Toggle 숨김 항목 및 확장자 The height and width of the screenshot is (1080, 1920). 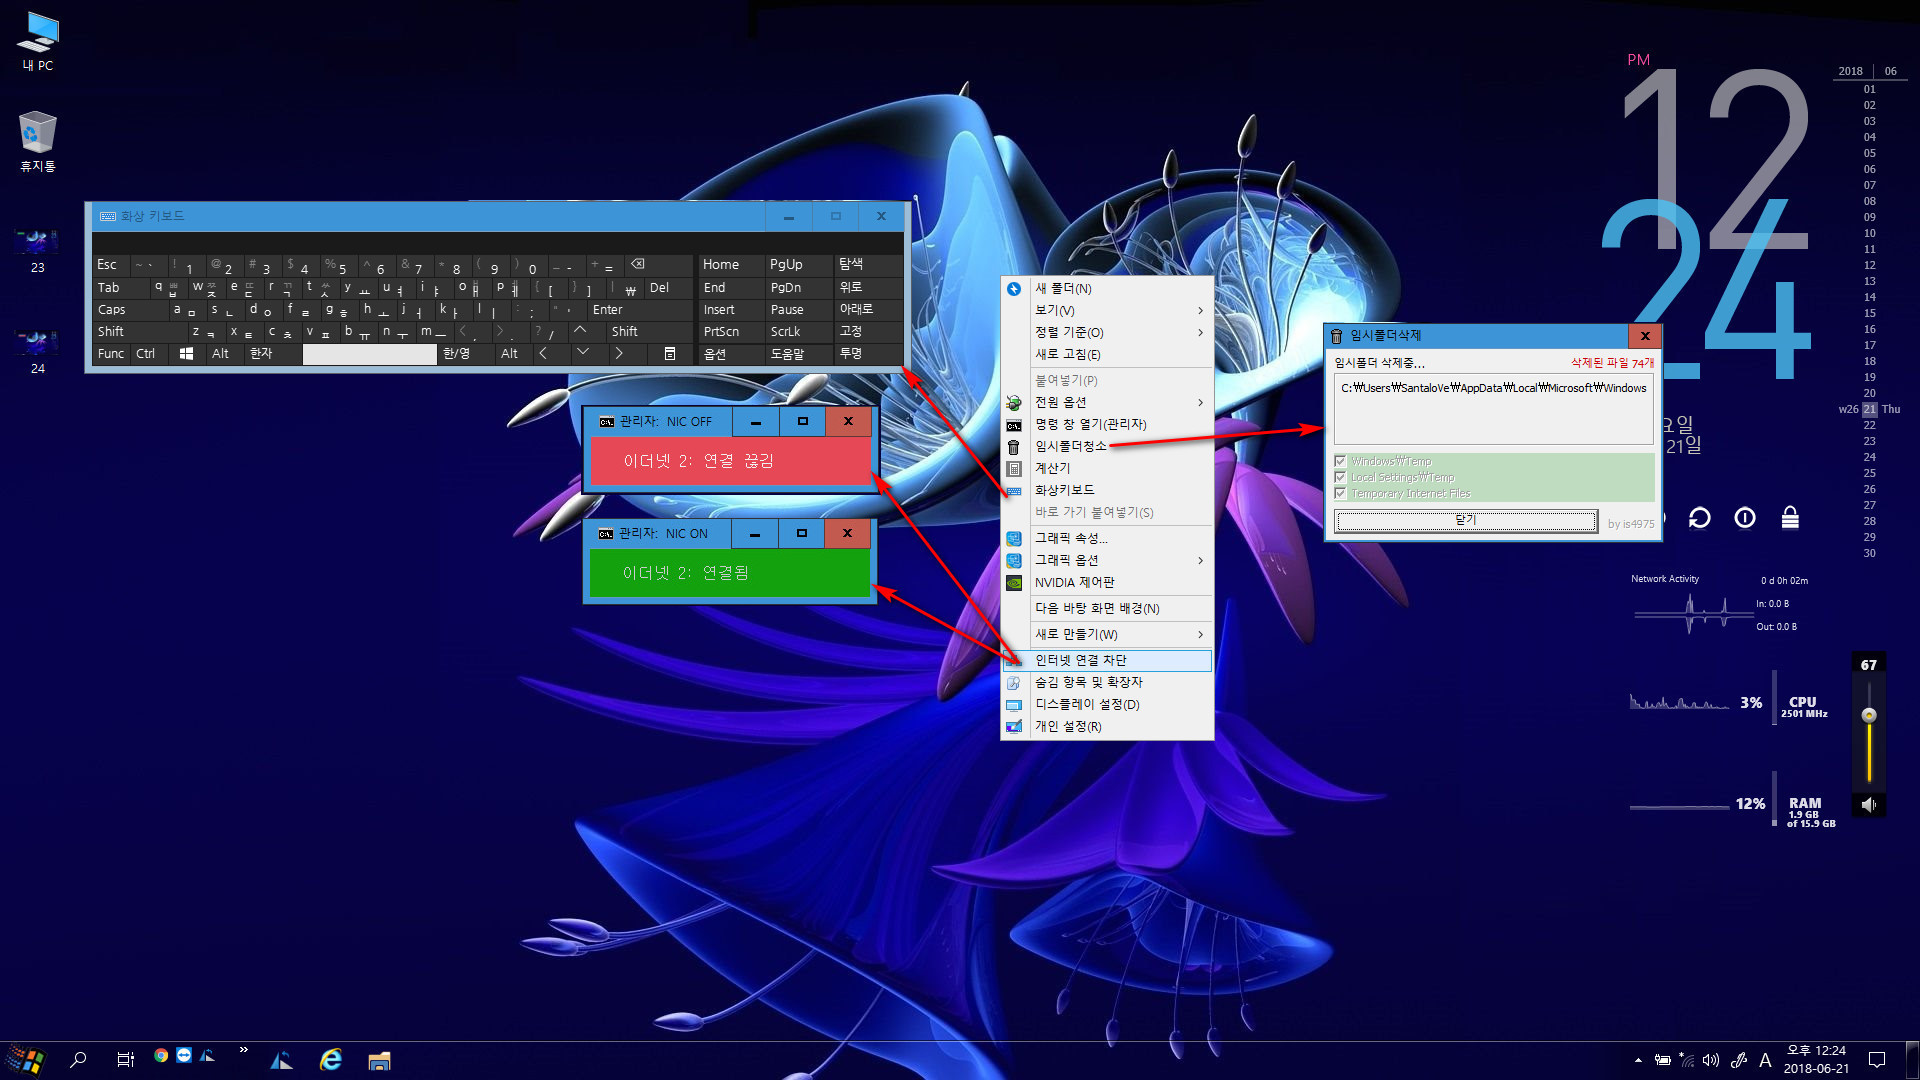click(1107, 683)
